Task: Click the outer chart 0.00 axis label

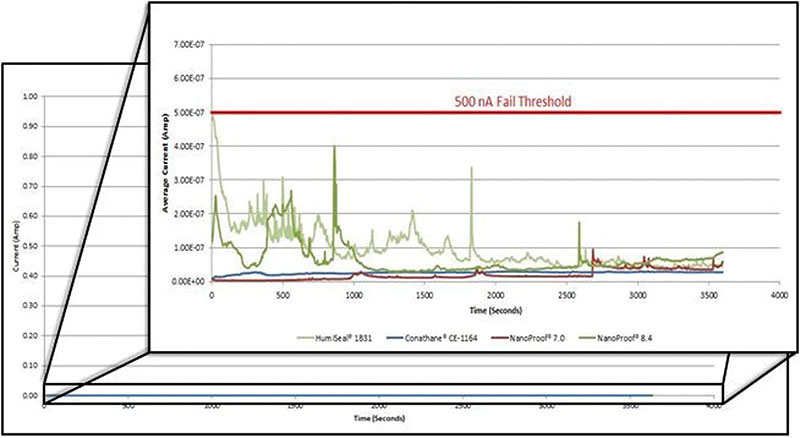Action: coord(31,396)
